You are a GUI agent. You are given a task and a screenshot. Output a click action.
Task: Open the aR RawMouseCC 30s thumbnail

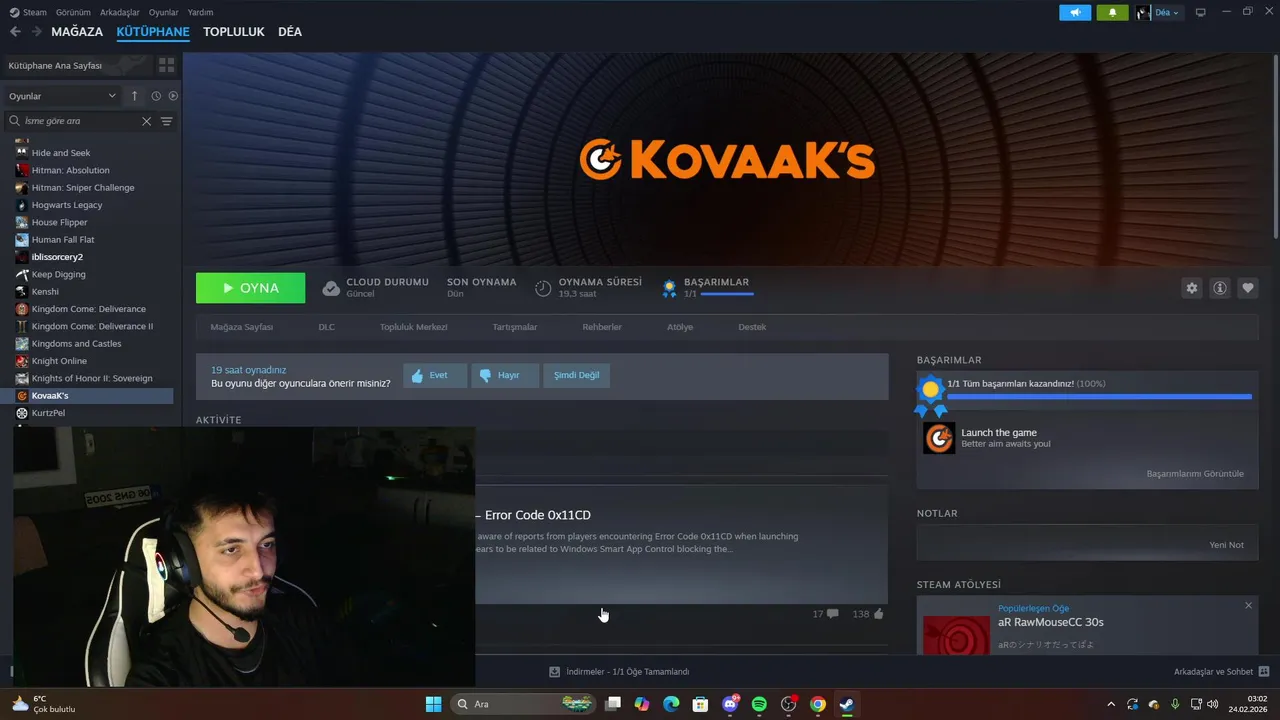[956, 635]
